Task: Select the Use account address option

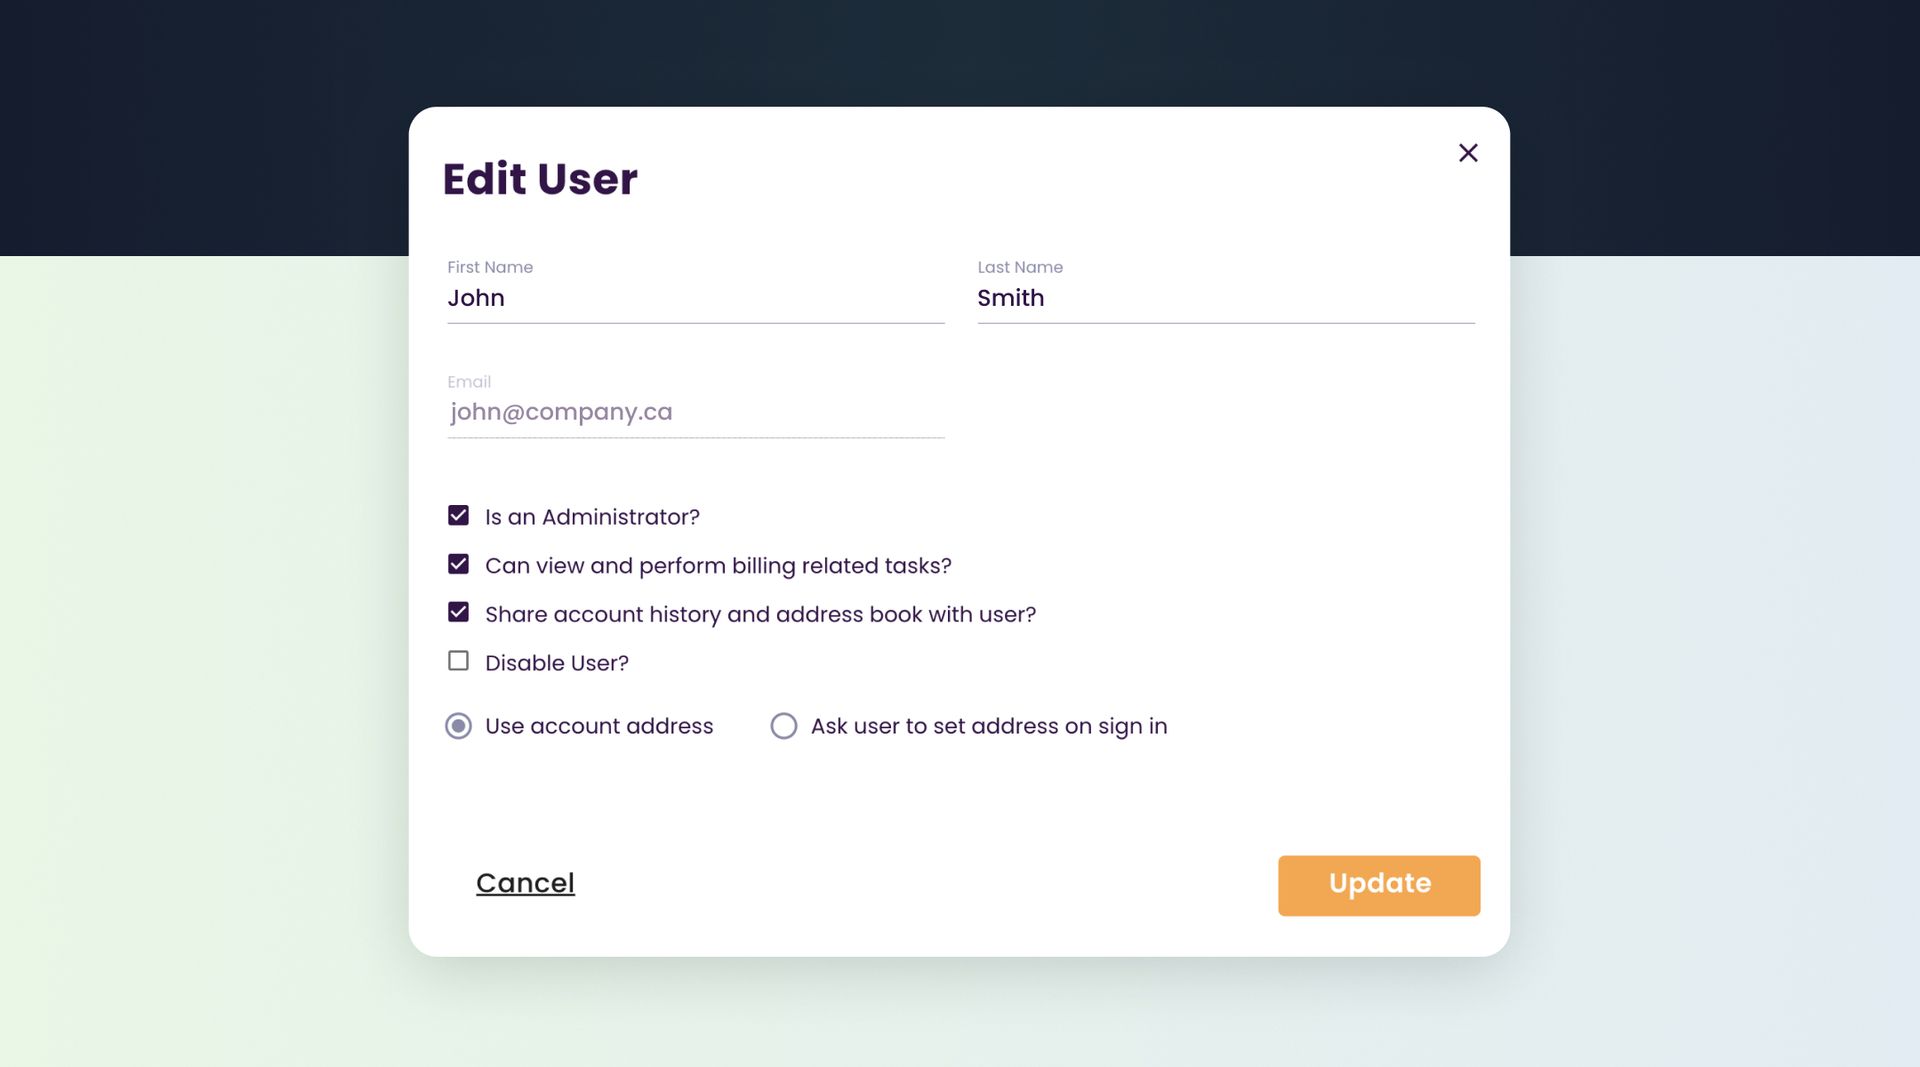Action: click(458, 726)
